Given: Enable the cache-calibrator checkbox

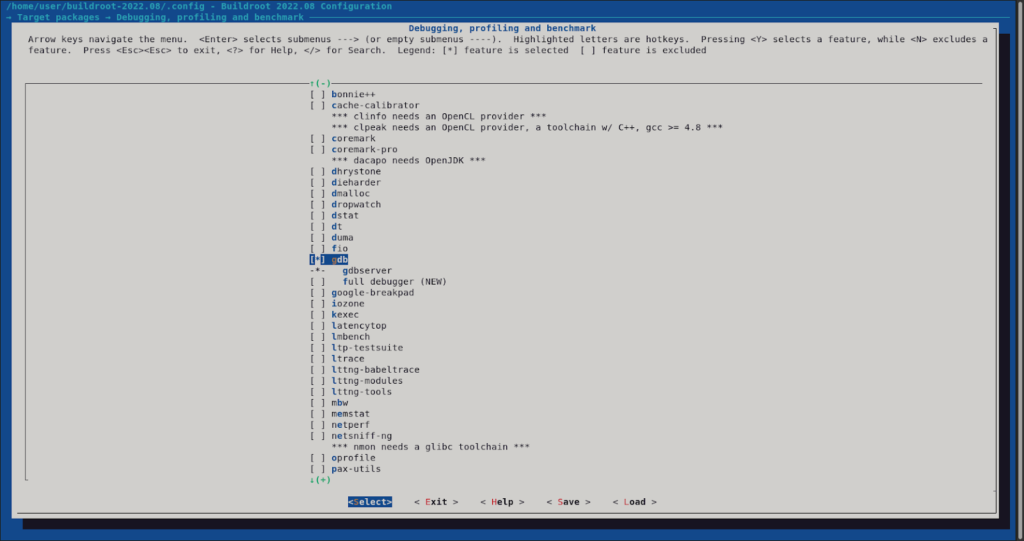Looking at the screenshot, I should [317, 105].
